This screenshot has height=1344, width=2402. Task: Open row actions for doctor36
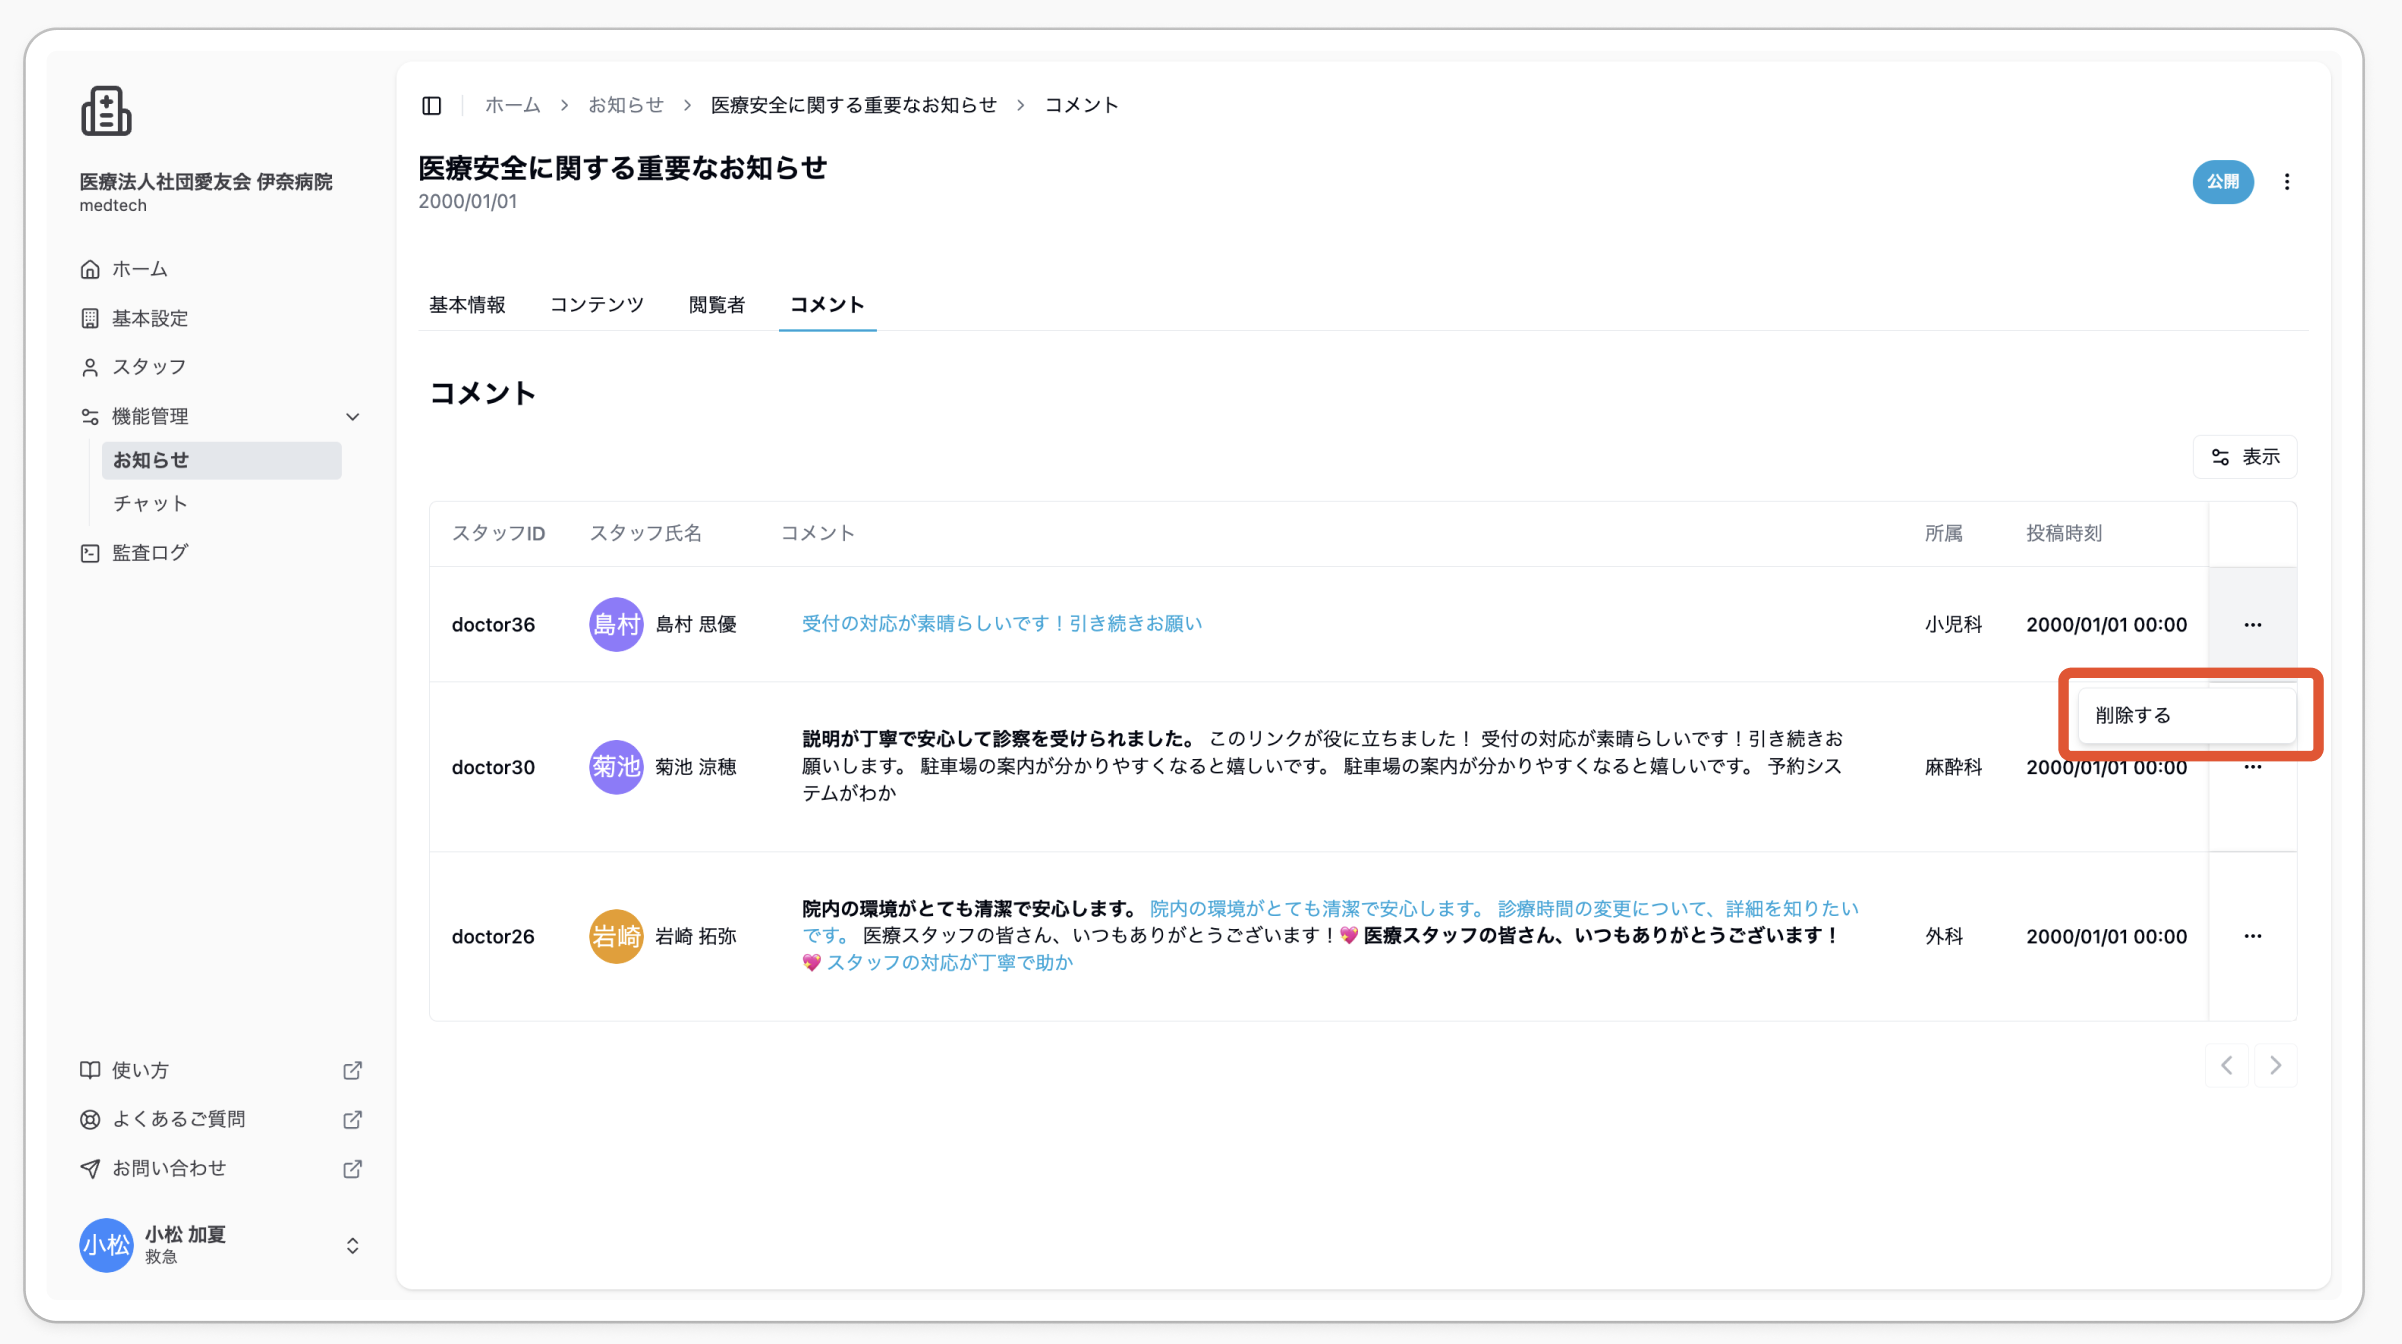coord(2253,625)
